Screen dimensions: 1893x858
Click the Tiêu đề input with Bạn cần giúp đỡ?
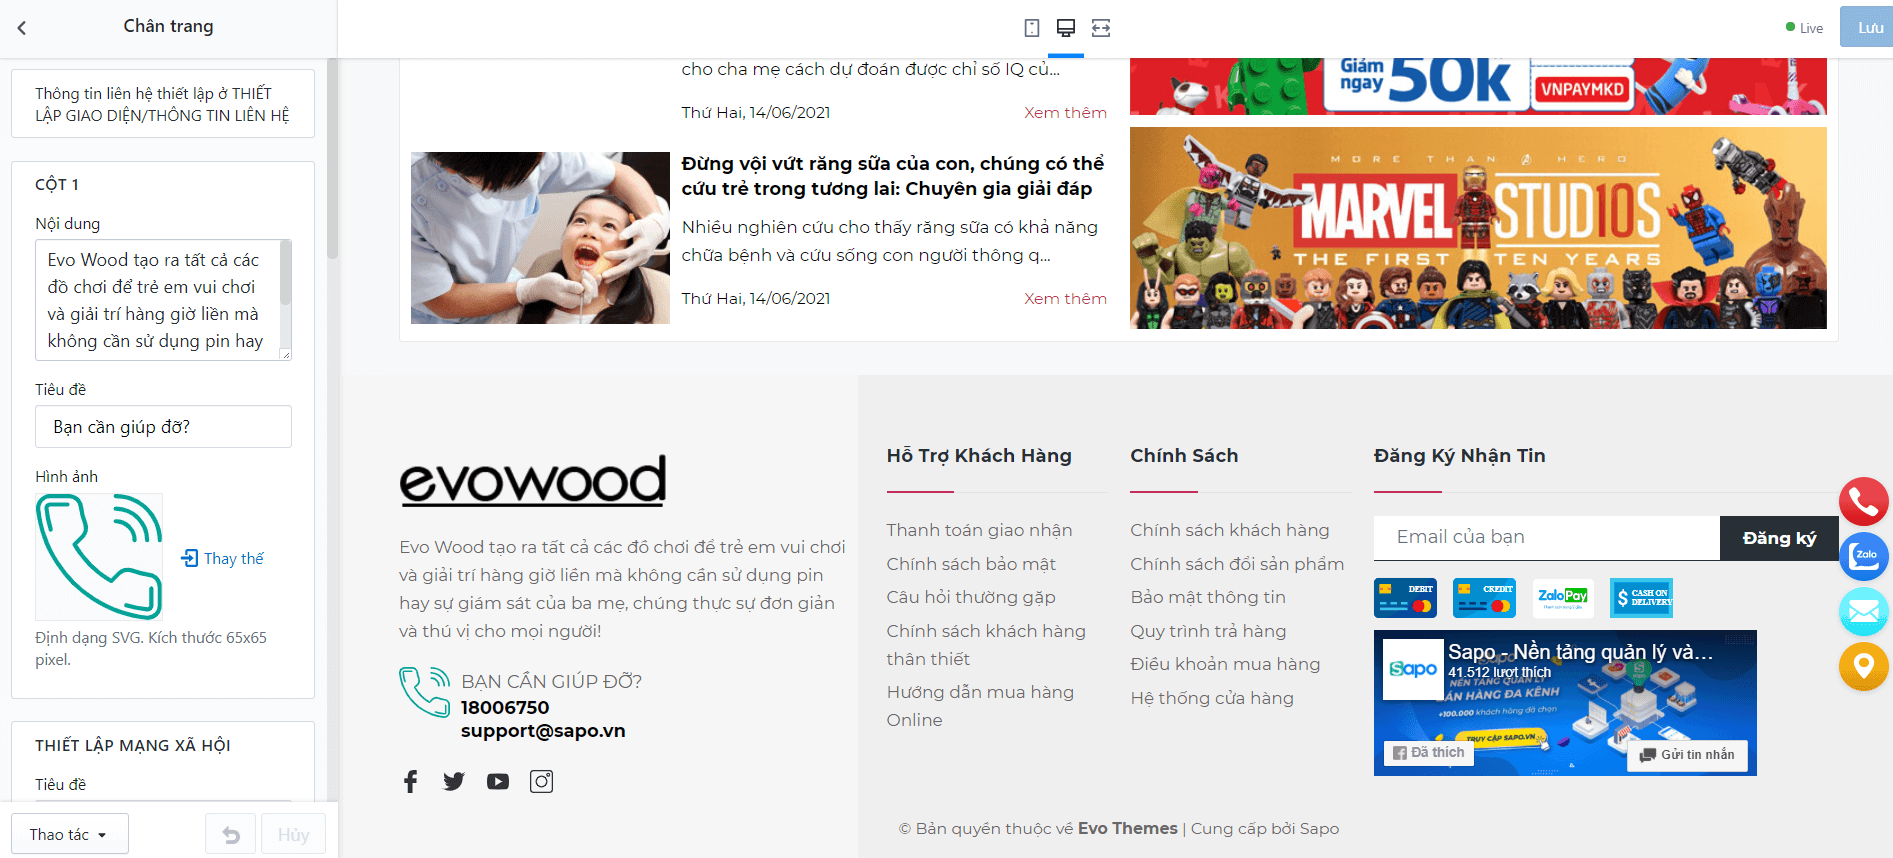(x=163, y=427)
